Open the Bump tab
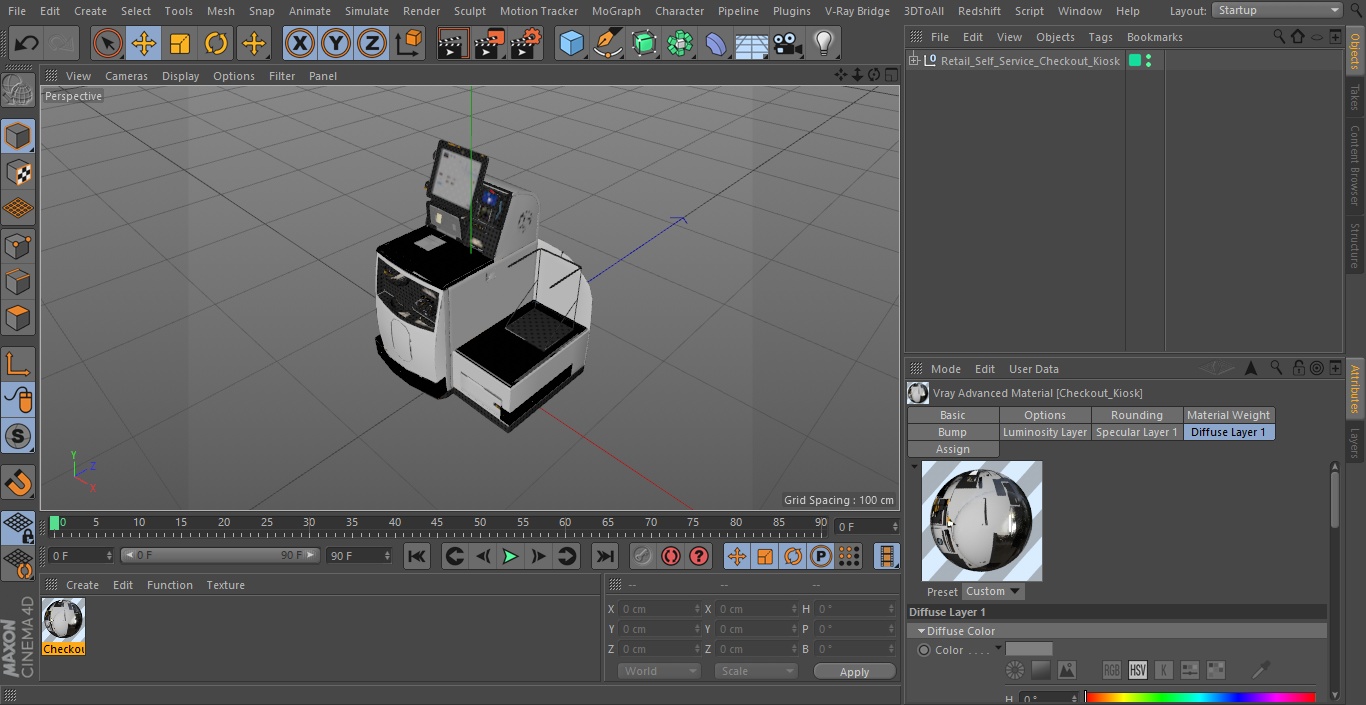The height and width of the screenshot is (705, 1366). [x=953, y=432]
